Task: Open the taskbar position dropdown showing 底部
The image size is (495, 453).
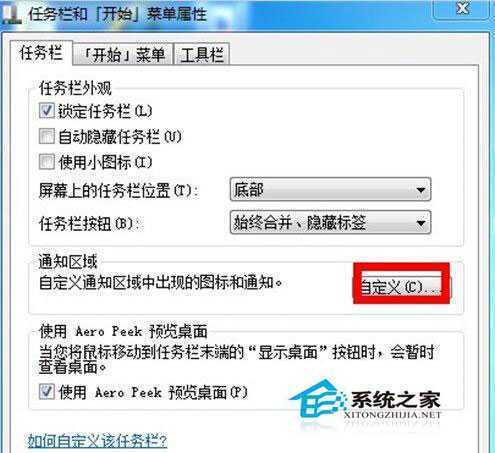Action: click(x=330, y=189)
